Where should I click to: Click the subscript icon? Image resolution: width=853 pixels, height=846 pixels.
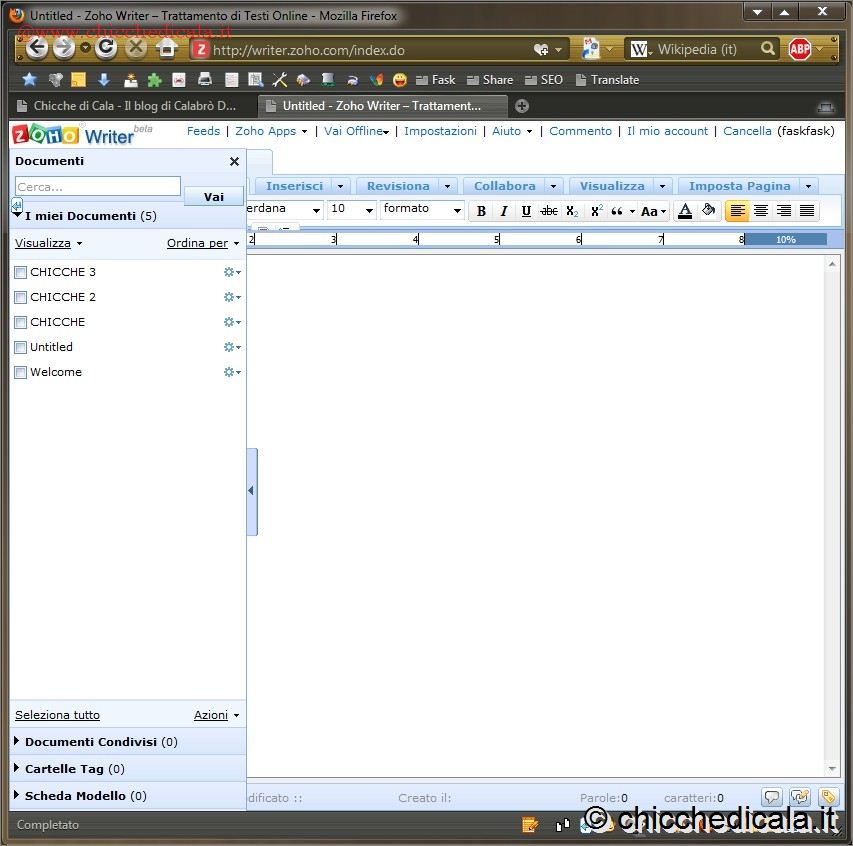[572, 211]
